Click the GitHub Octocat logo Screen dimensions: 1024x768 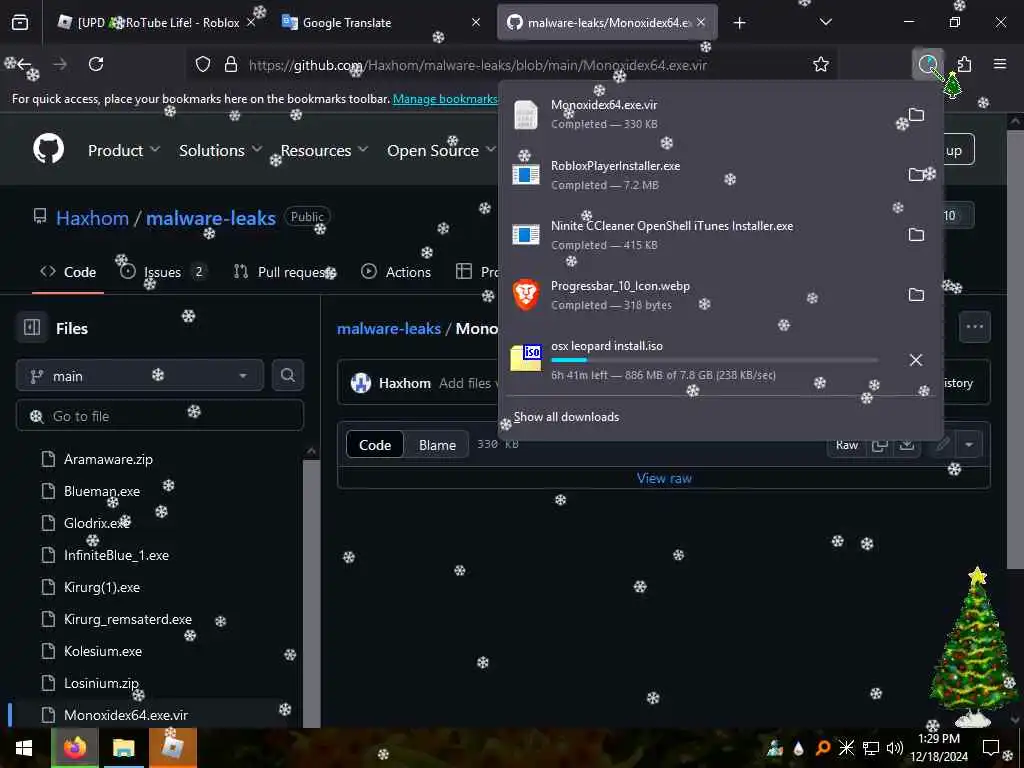tap(49, 149)
